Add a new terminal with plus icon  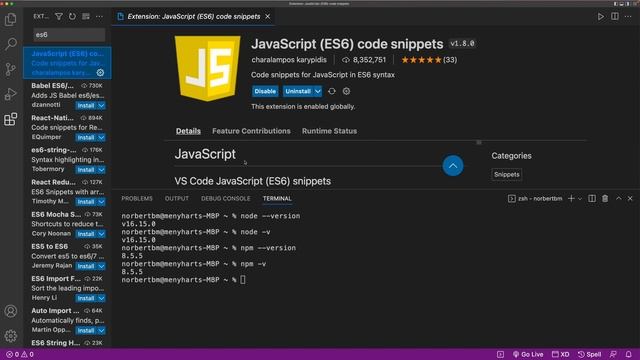click(571, 198)
